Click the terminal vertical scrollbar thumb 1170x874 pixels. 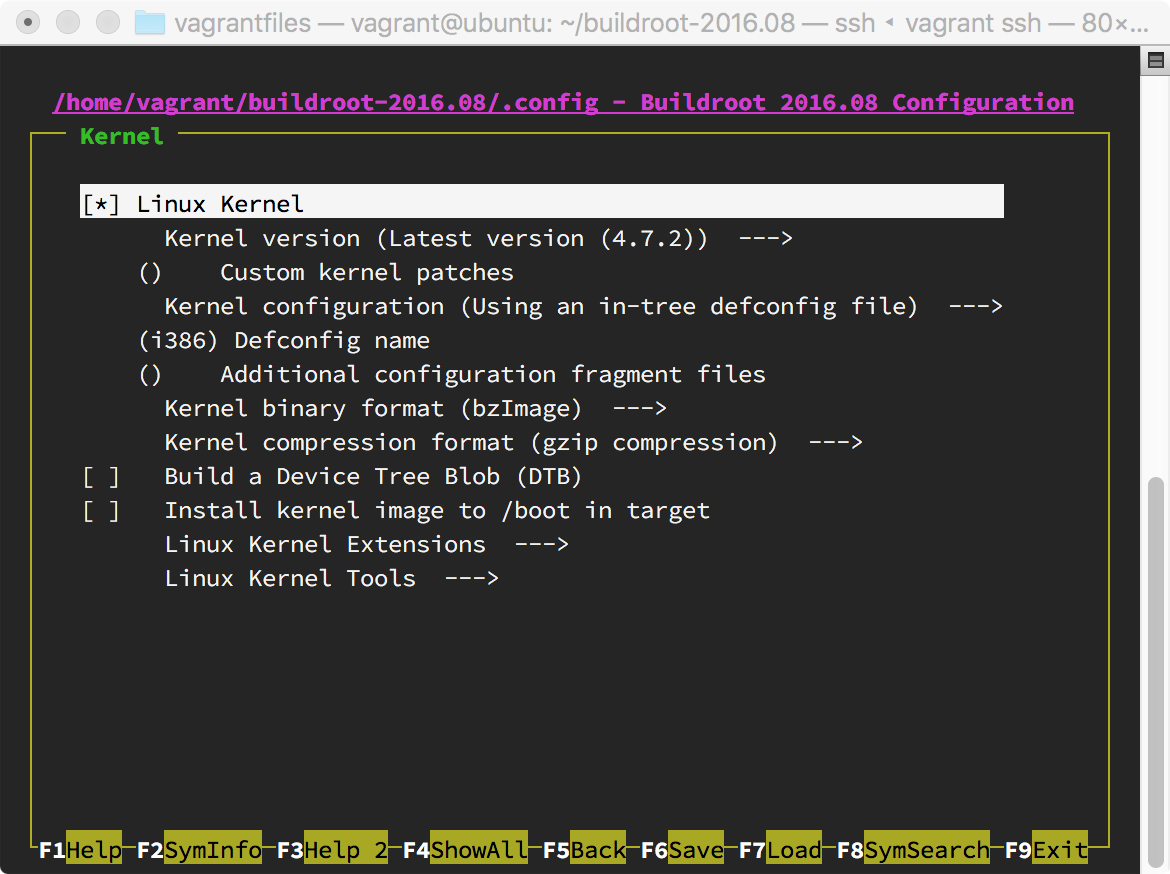point(1155,672)
